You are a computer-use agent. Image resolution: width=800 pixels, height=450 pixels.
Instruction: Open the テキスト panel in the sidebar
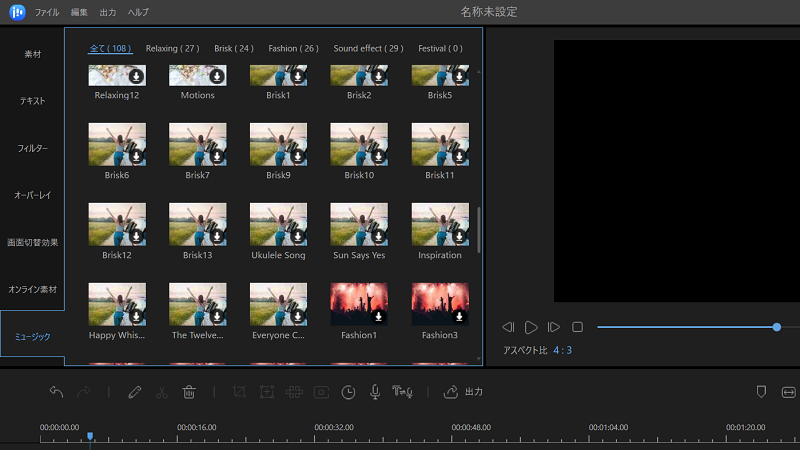click(x=32, y=101)
